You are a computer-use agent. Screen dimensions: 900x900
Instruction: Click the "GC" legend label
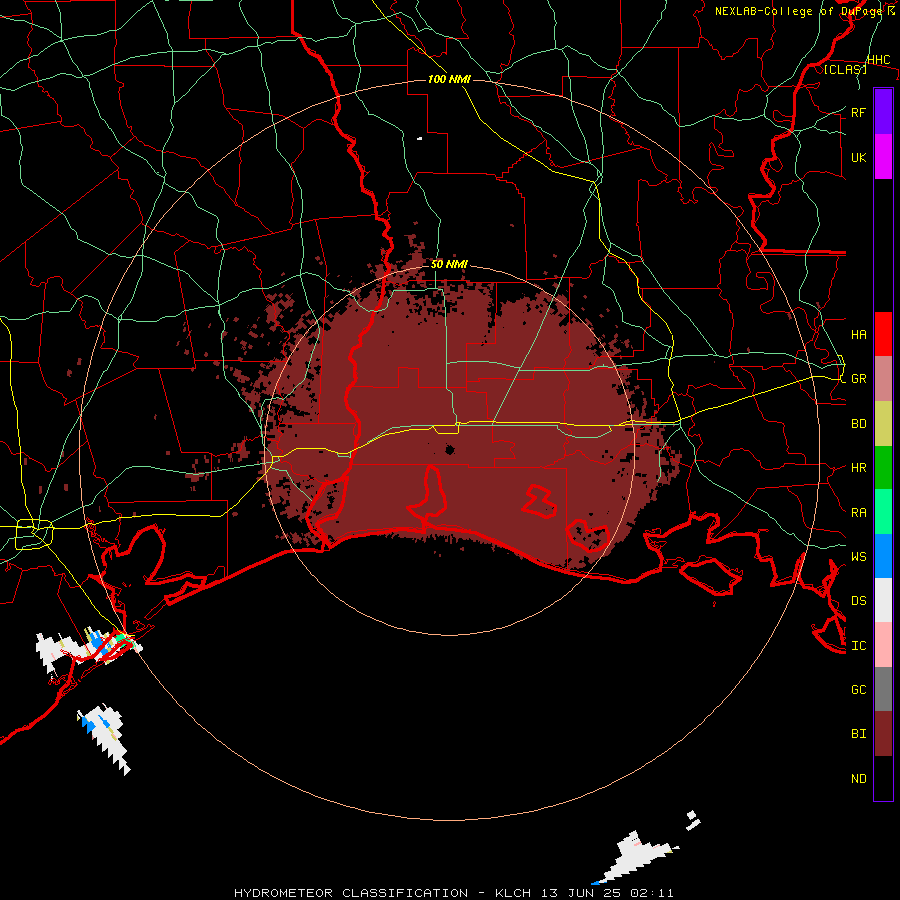click(858, 689)
